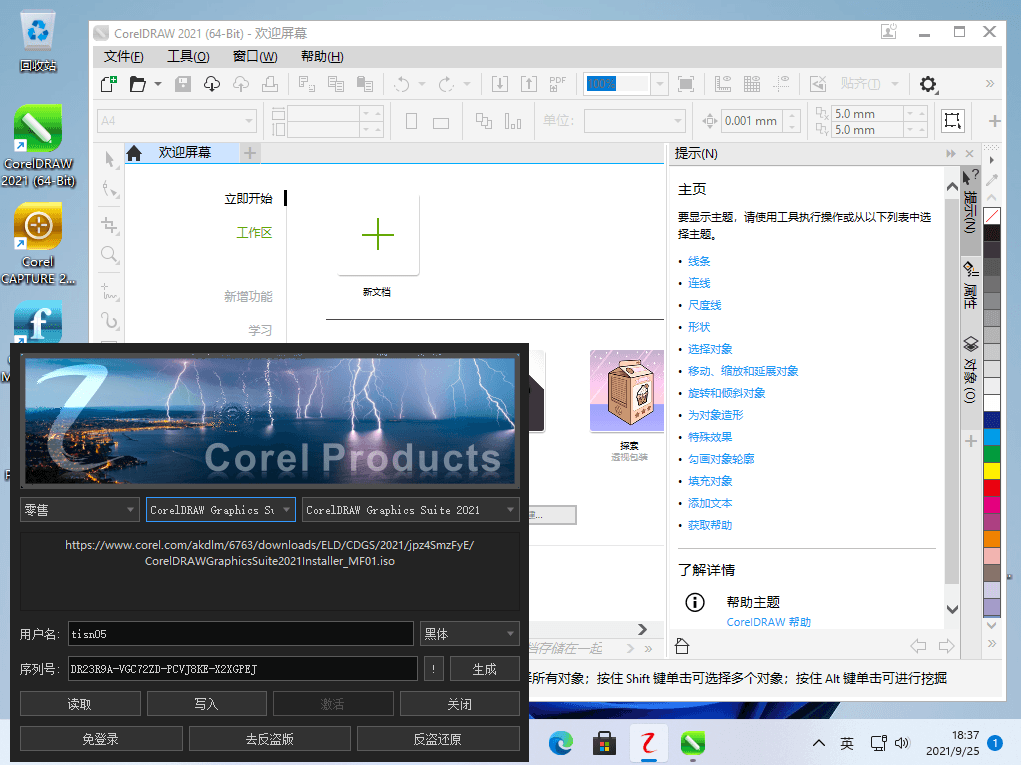
Task: Open the 文件(F) menu
Action: tap(123, 57)
